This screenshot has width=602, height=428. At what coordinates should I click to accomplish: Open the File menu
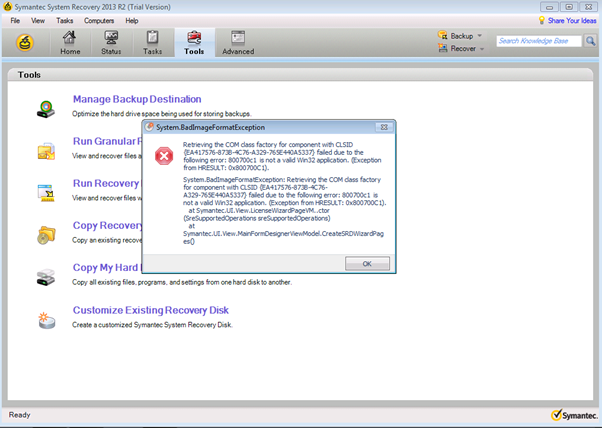(x=15, y=21)
